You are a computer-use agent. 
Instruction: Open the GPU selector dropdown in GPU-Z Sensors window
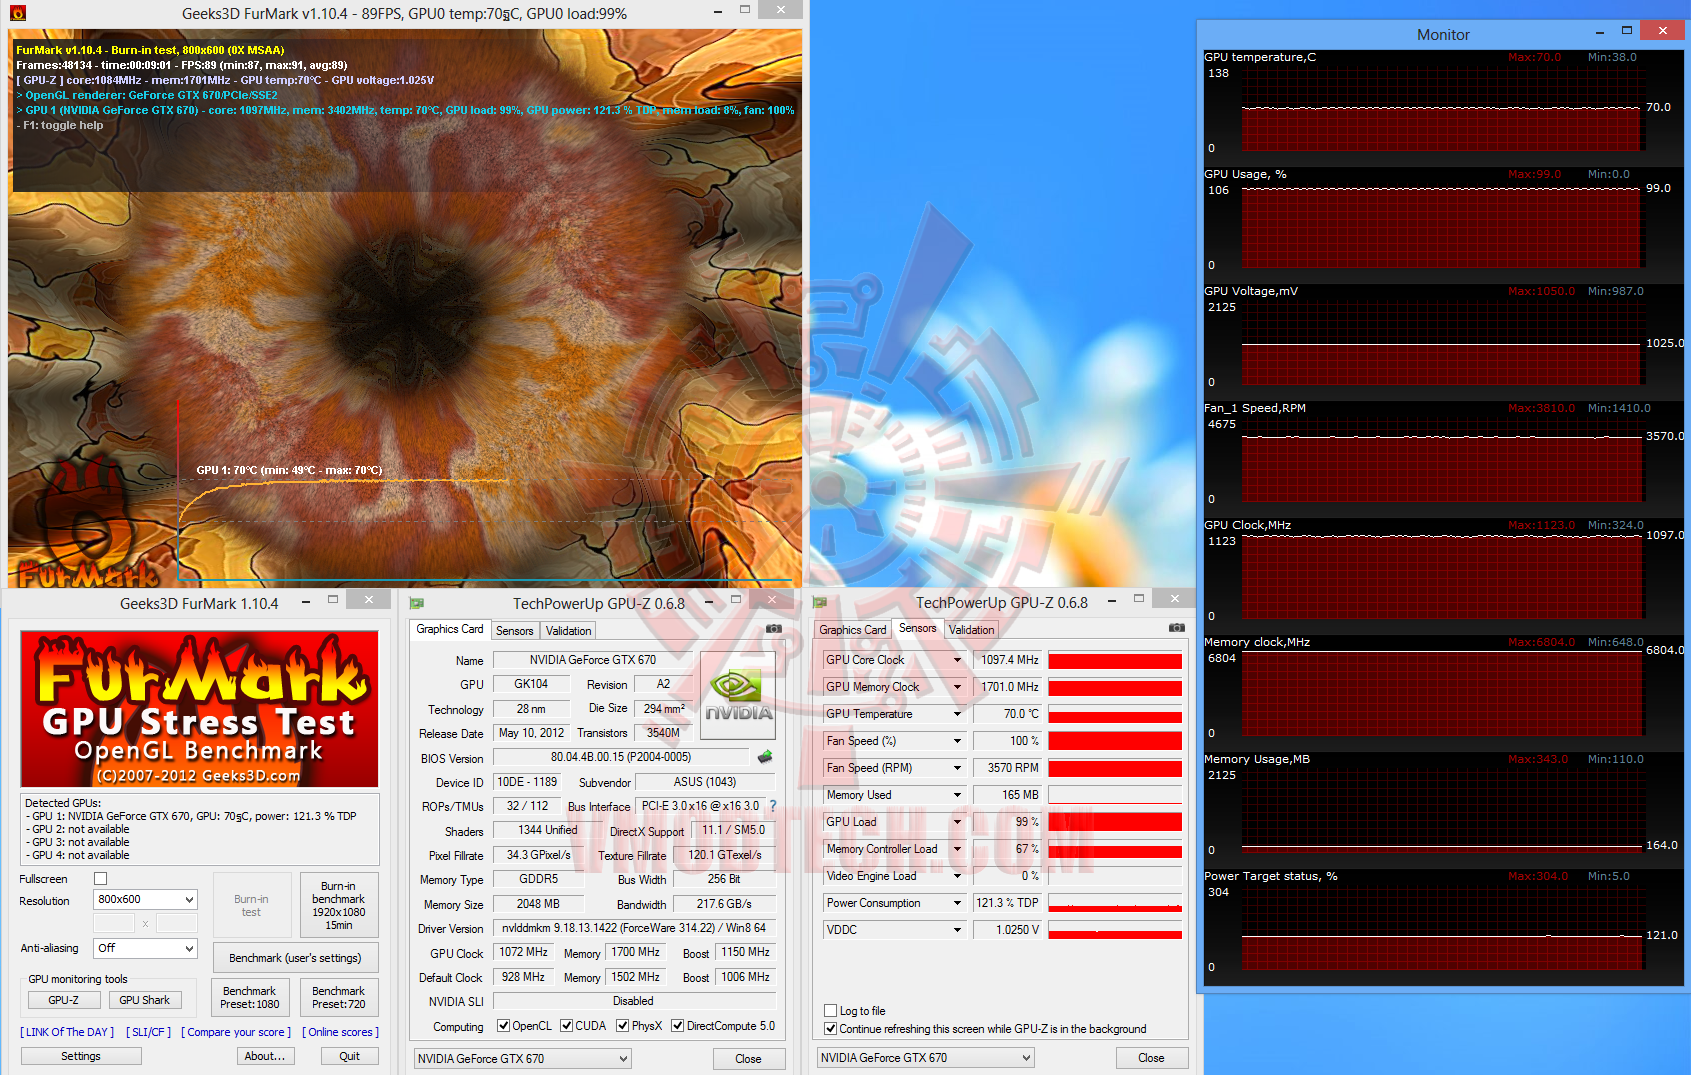tap(925, 1058)
